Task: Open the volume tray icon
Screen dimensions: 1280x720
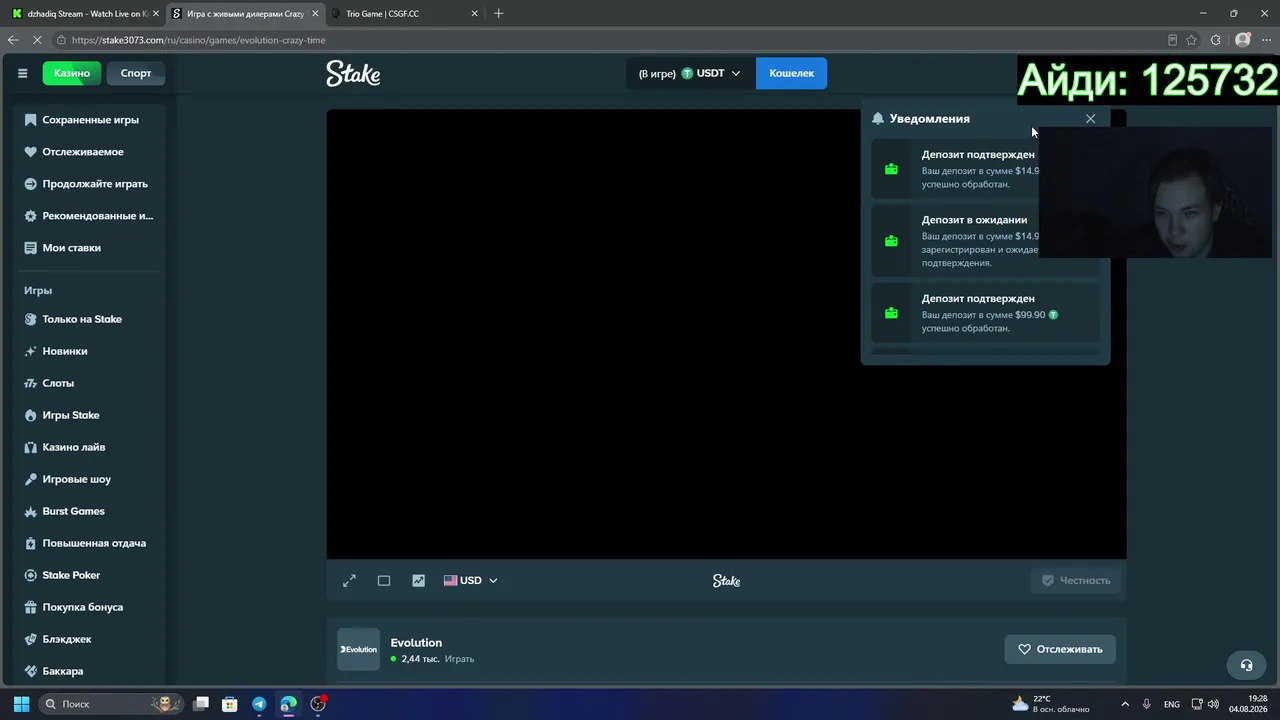Action: pos(1214,704)
